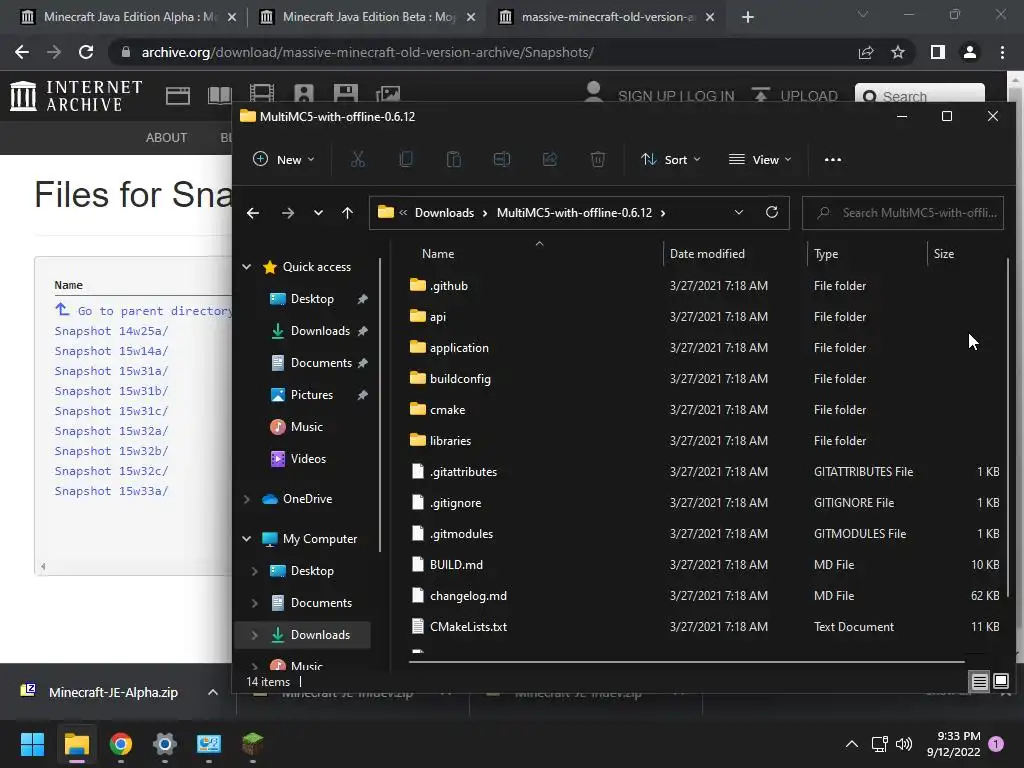1024x768 pixels.
Task: Expand Downloads under My Computer
Action: point(255,635)
